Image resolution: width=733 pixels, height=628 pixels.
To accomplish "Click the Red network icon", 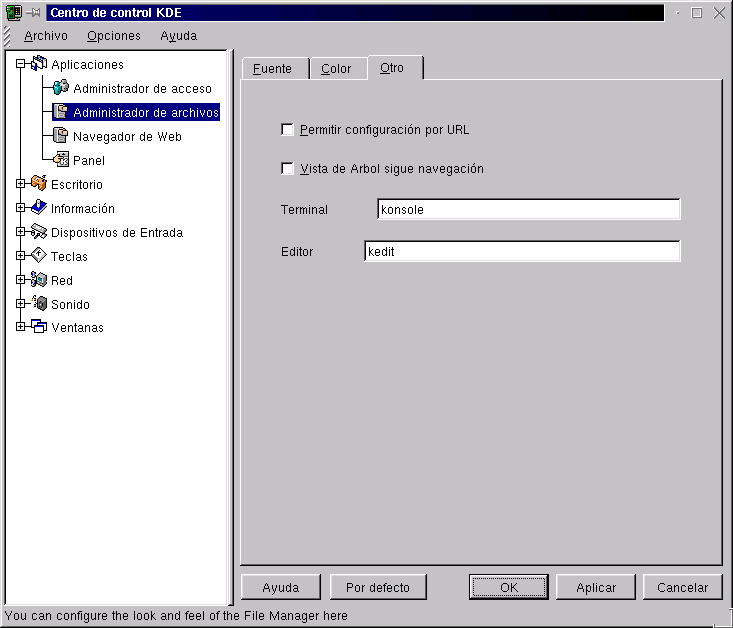I will pos(39,280).
